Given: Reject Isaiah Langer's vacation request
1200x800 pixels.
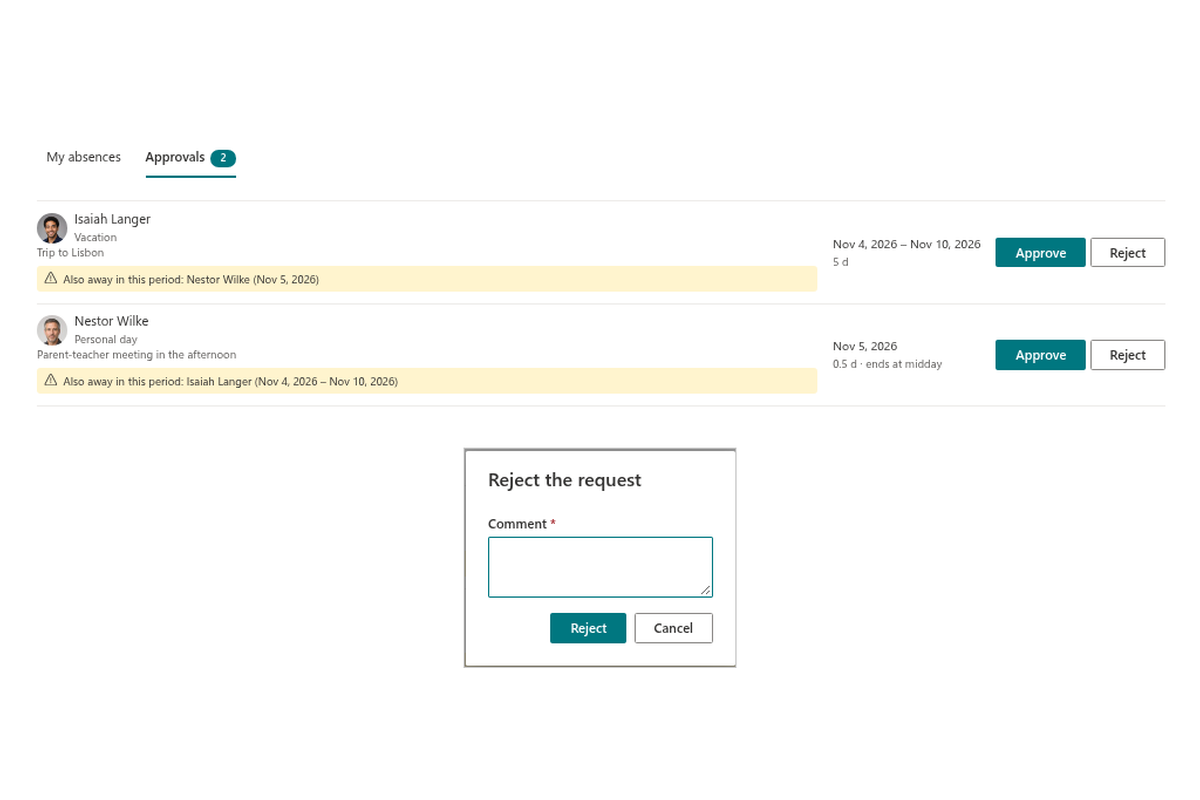Looking at the screenshot, I should point(1127,253).
